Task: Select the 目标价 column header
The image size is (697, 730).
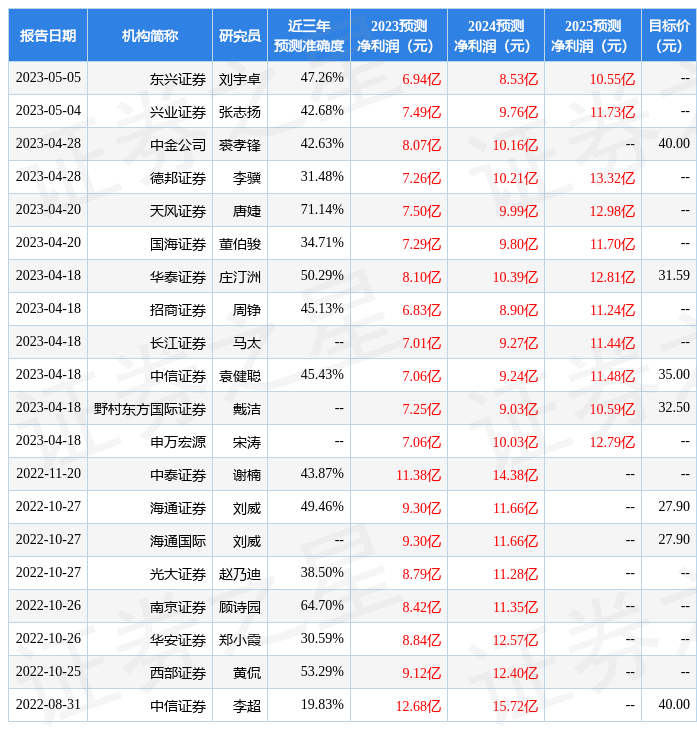Action: pos(669,35)
